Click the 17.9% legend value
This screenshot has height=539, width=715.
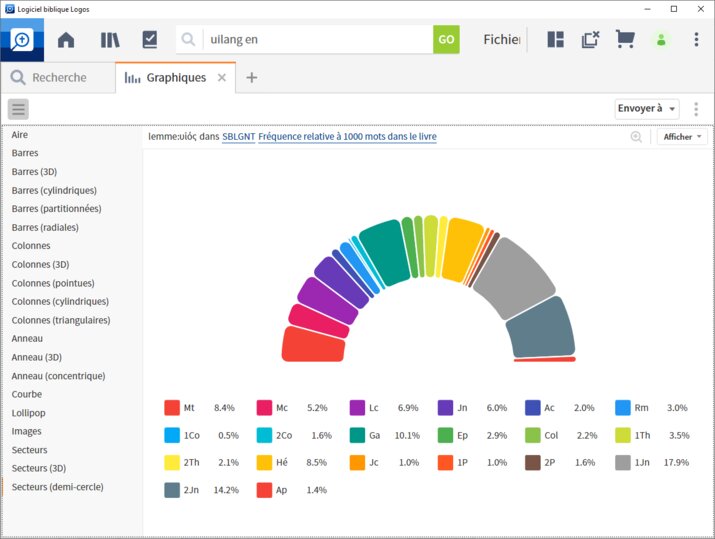point(676,462)
